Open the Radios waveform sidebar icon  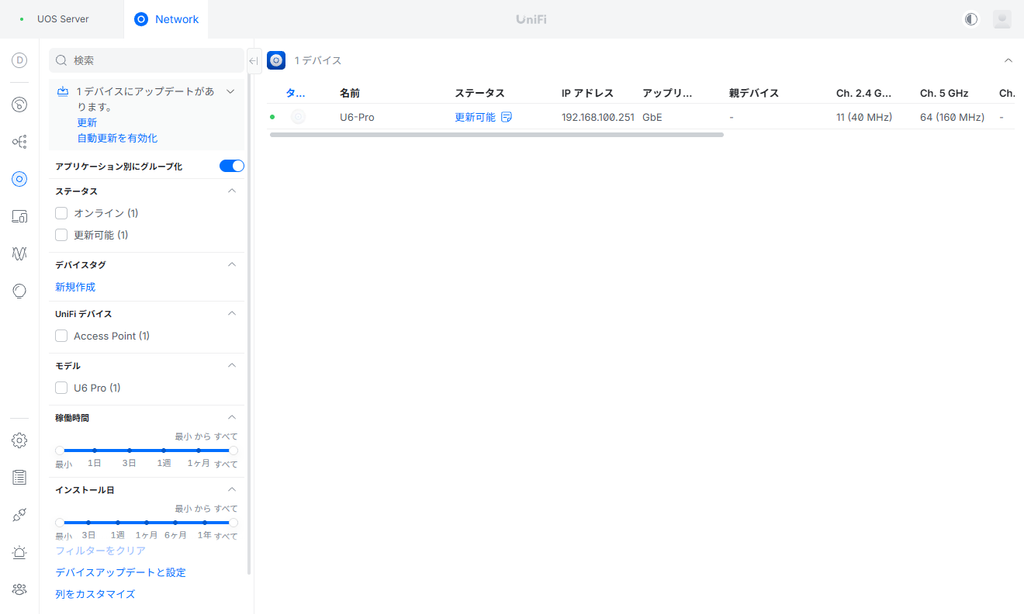[20, 253]
